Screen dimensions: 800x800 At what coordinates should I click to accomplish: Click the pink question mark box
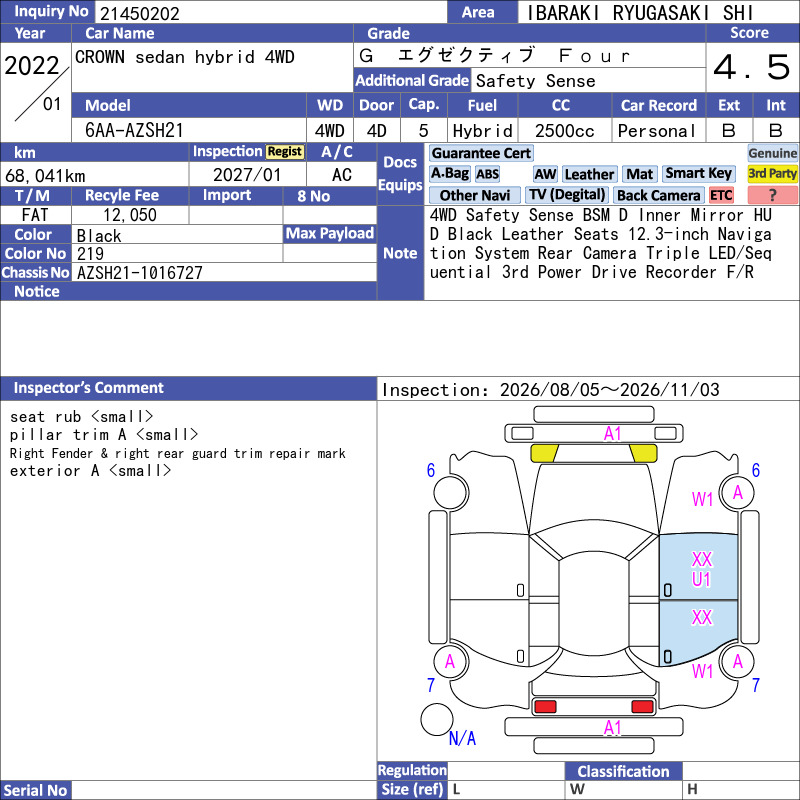click(x=772, y=195)
